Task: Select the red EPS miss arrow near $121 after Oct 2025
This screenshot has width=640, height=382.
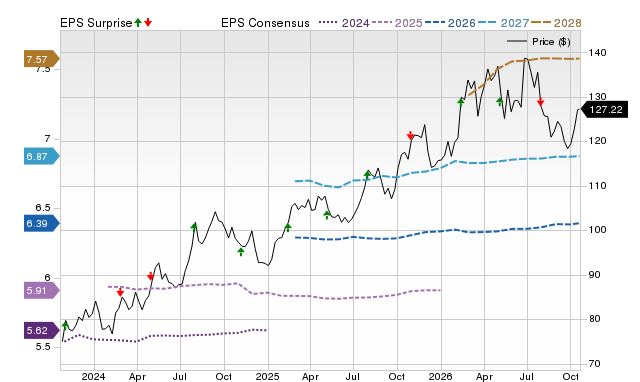Action: (411, 135)
